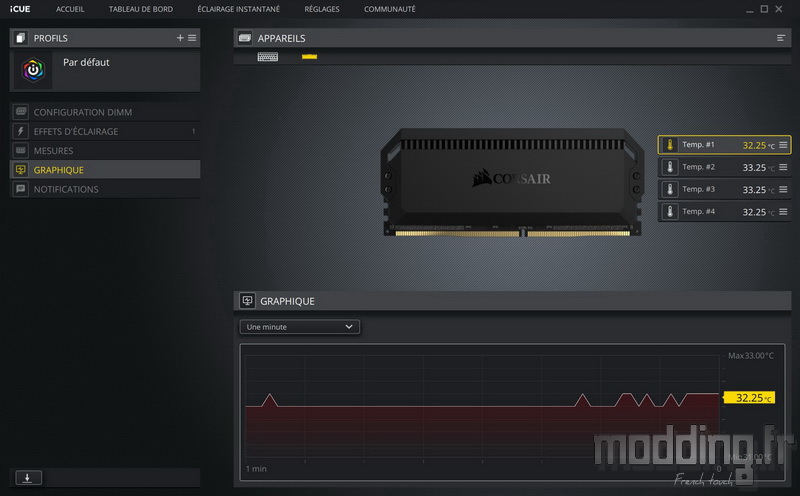
Task: Click the Mesures sidebar icon
Action: pos(20,151)
